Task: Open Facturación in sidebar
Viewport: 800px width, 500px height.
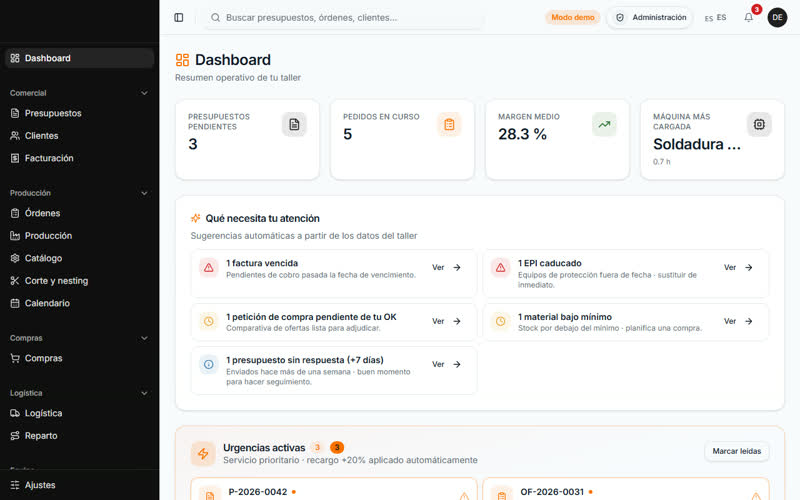Action: pos(80,158)
